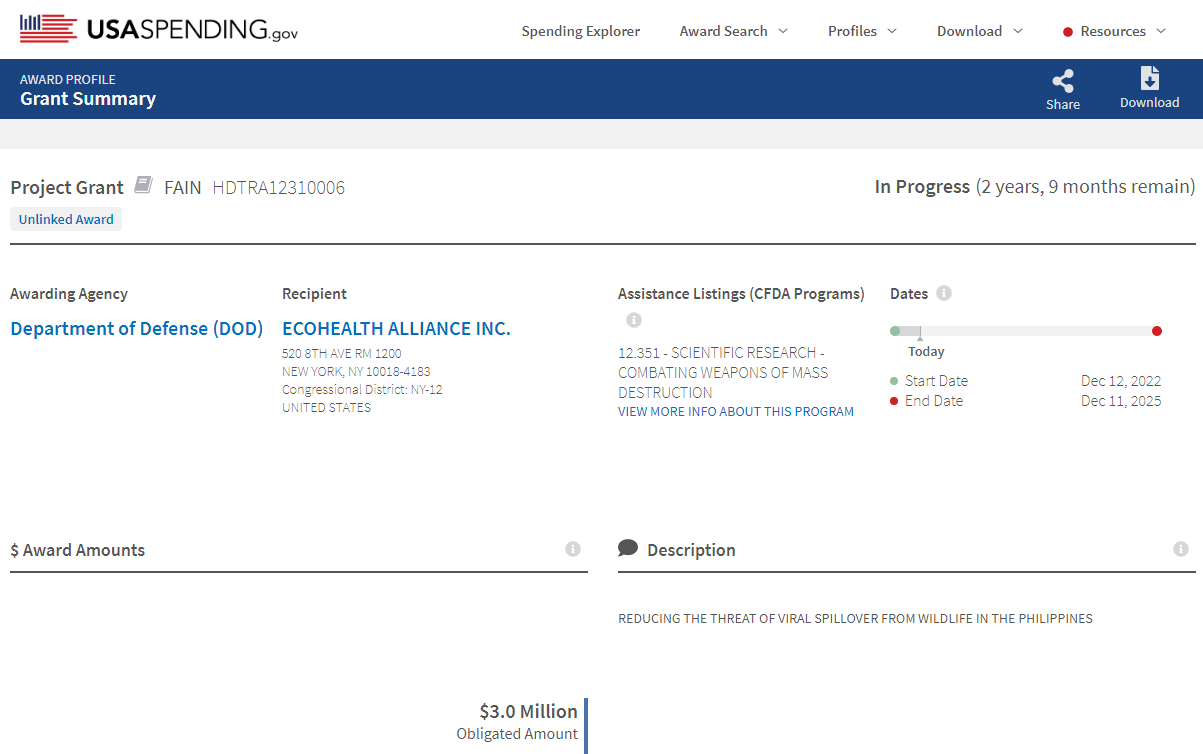
Task: Open the USAspending.gov home logo
Action: point(158,29)
